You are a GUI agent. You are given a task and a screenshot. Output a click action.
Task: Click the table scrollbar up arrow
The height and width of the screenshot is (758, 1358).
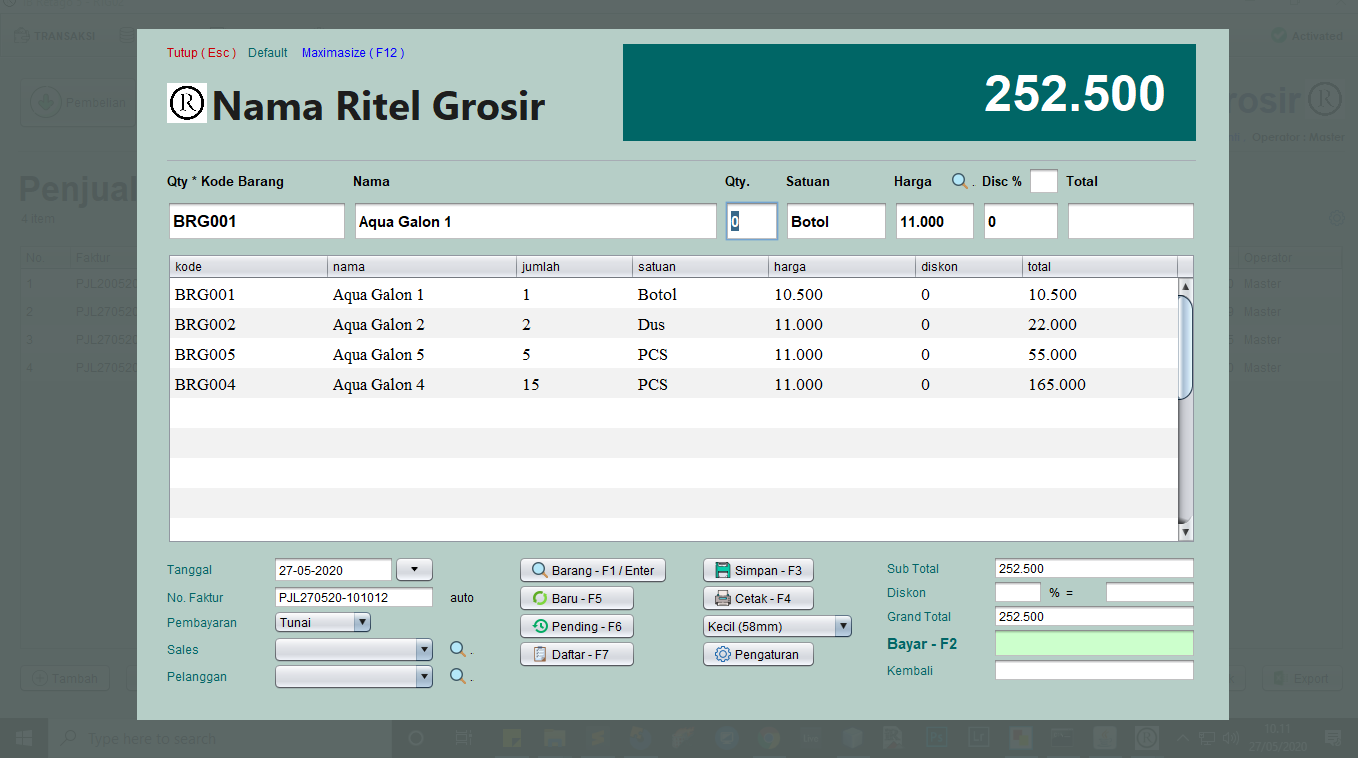click(x=1186, y=287)
